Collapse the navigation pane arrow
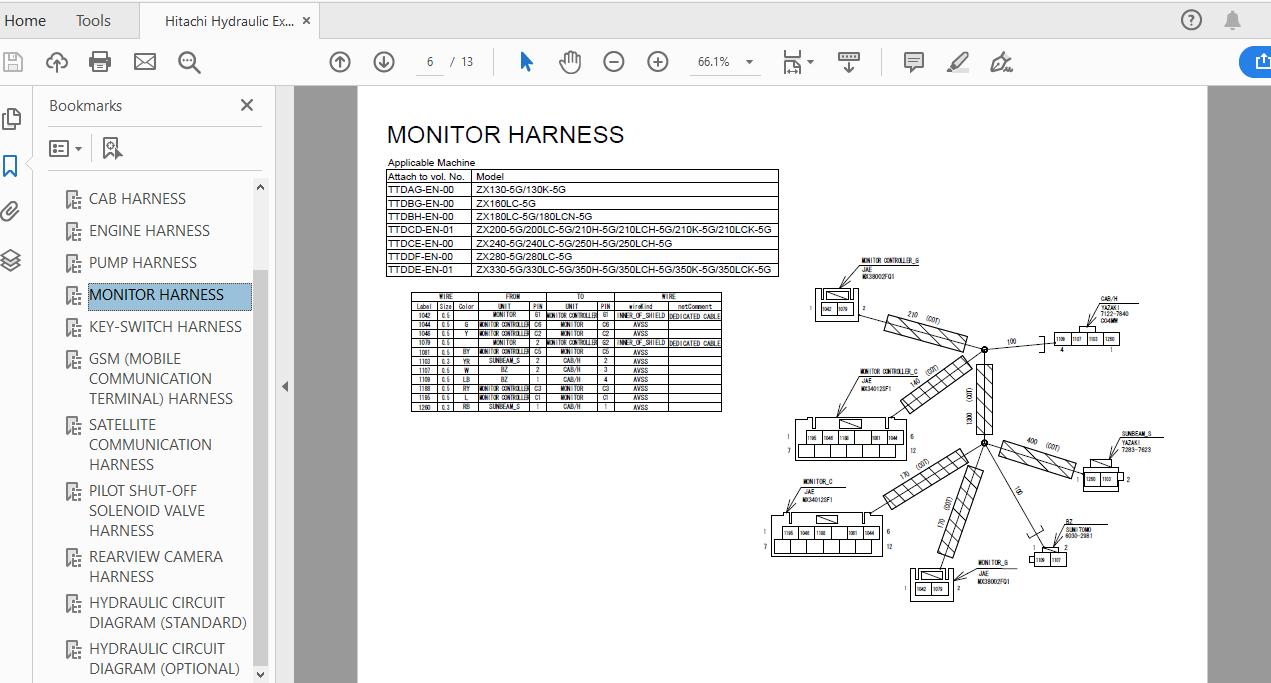 tap(284, 386)
